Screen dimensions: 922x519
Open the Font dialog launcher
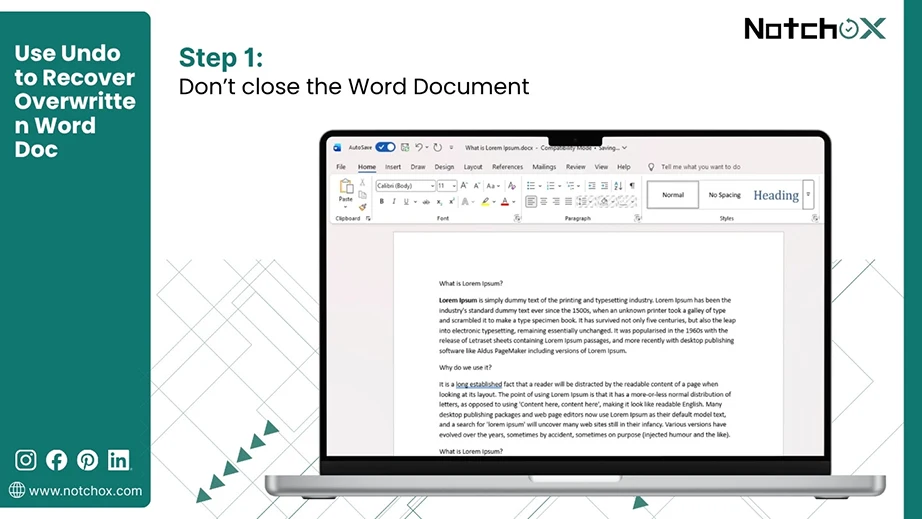click(517, 218)
